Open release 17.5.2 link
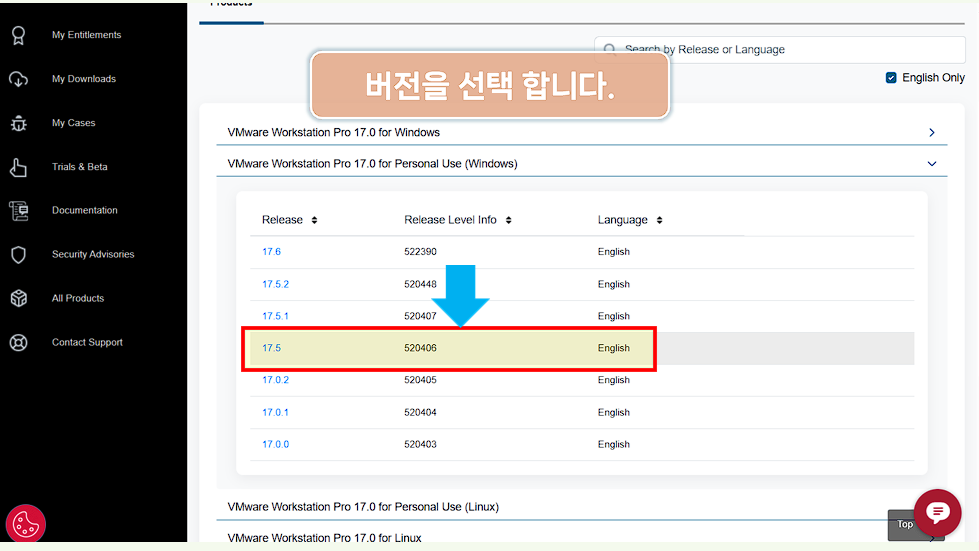The width and height of the screenshot is (979, 551). 275,284
